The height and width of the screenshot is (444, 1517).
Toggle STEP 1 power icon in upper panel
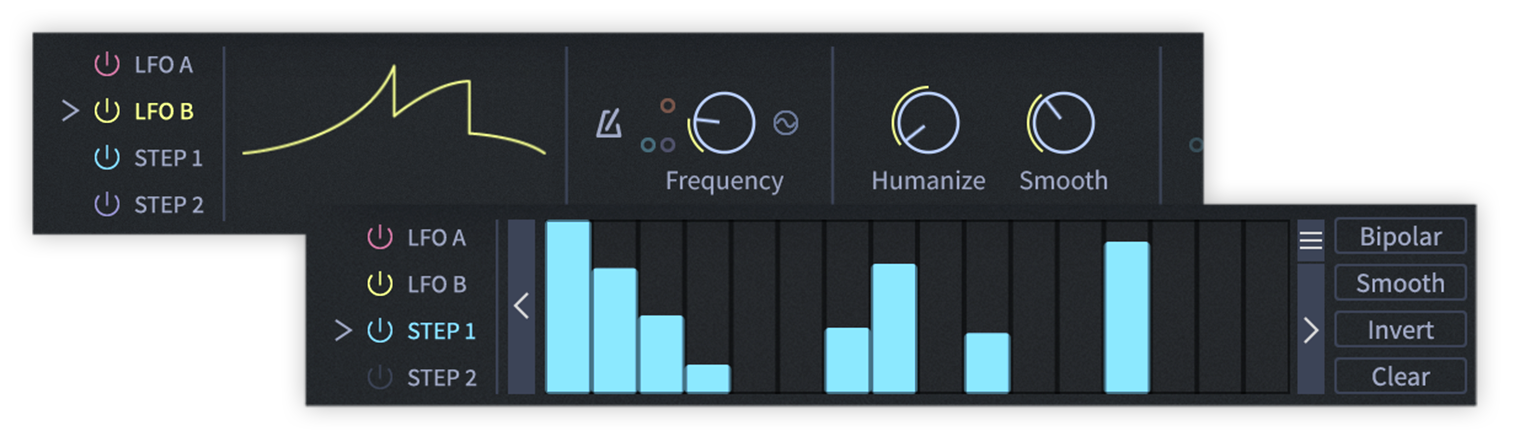click(x=106, y=158)
